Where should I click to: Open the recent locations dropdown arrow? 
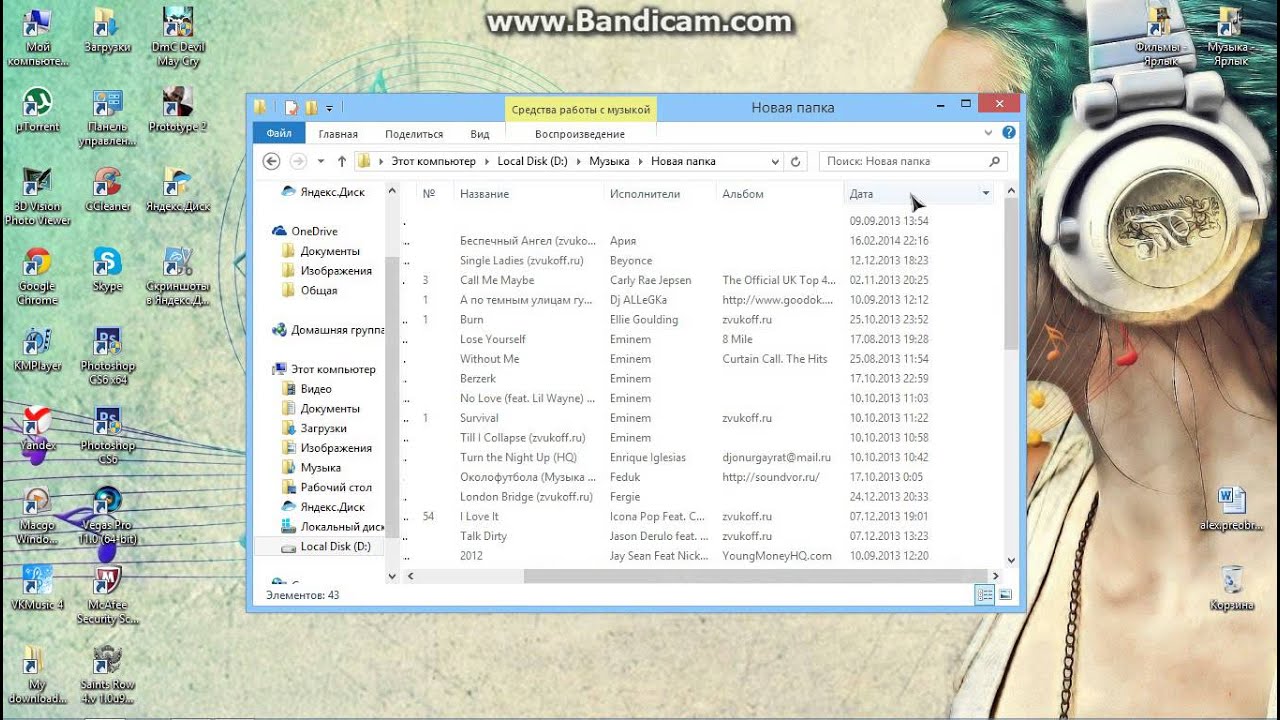[321, 161]
